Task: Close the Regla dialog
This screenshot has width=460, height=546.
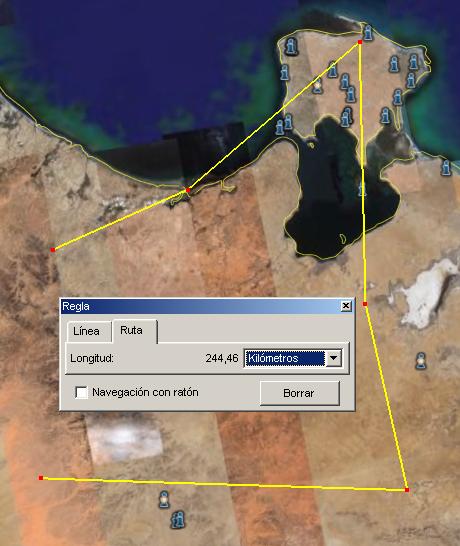Action: coord(346,306)
